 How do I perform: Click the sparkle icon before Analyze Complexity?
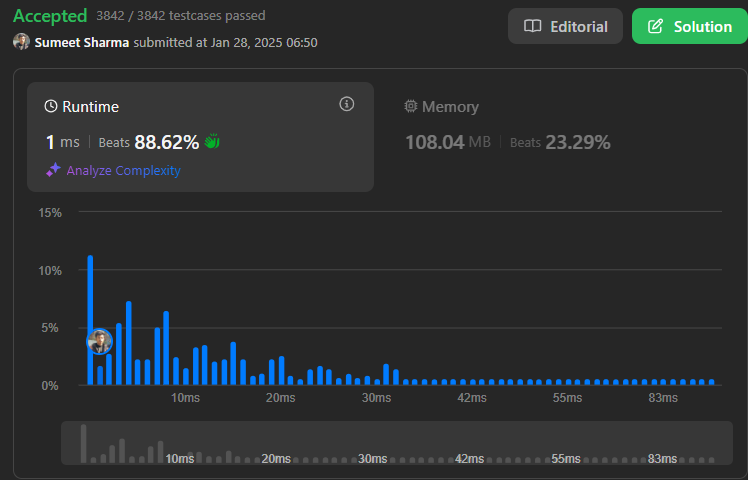[x=54, y=170]
